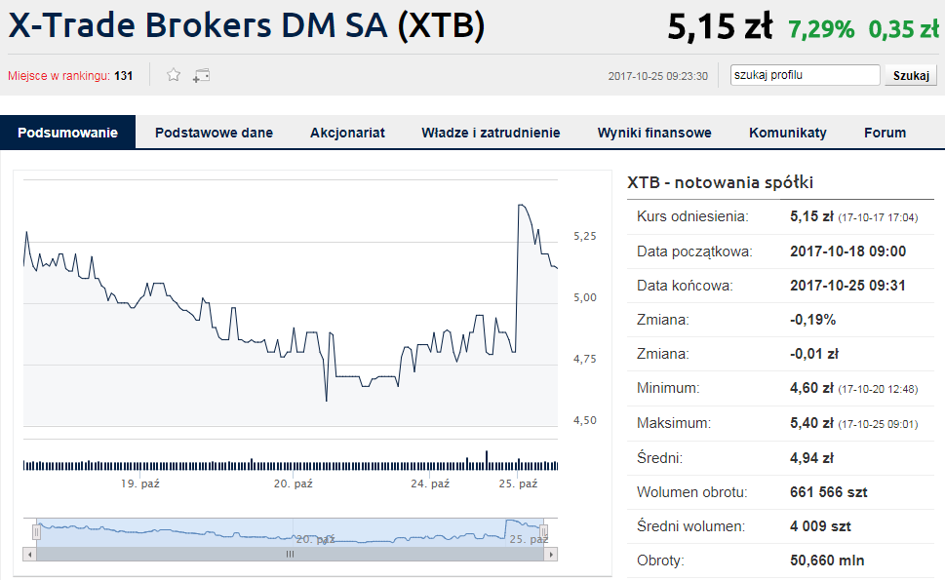
Task: Grab the left range handle of navigator
Action: [36, 532]
